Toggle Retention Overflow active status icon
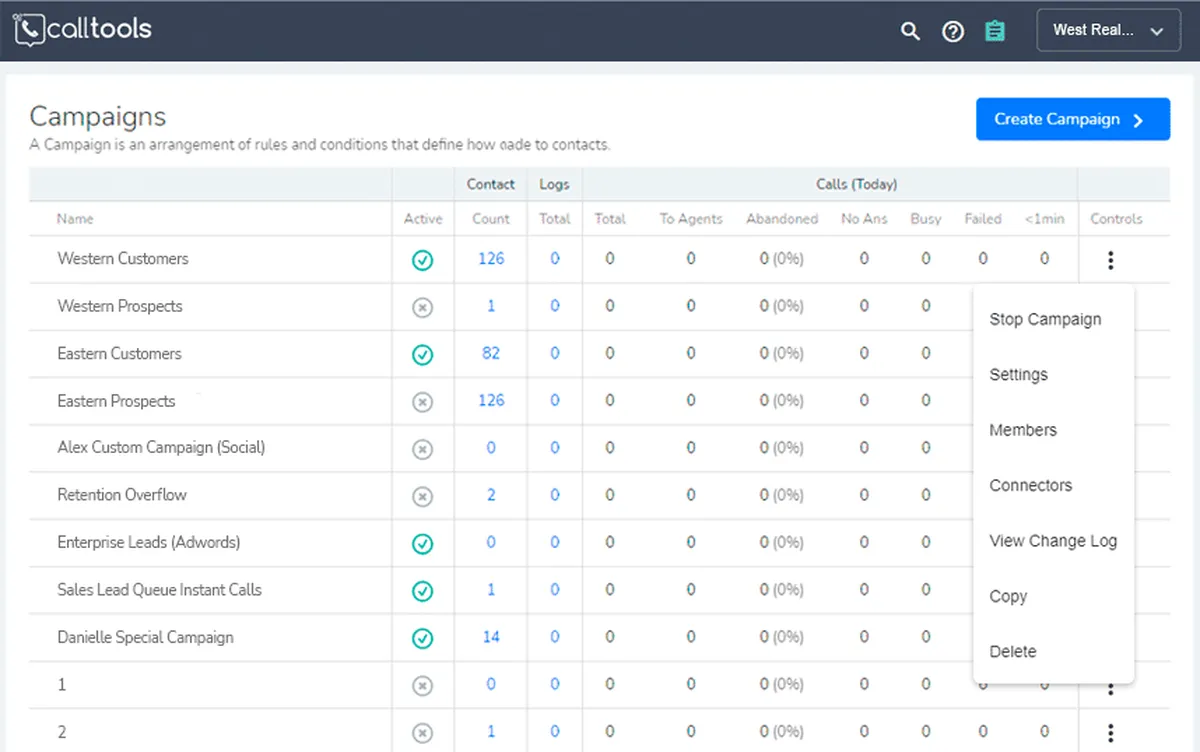This screenshot has width=1200, height=752. [422, 496]
